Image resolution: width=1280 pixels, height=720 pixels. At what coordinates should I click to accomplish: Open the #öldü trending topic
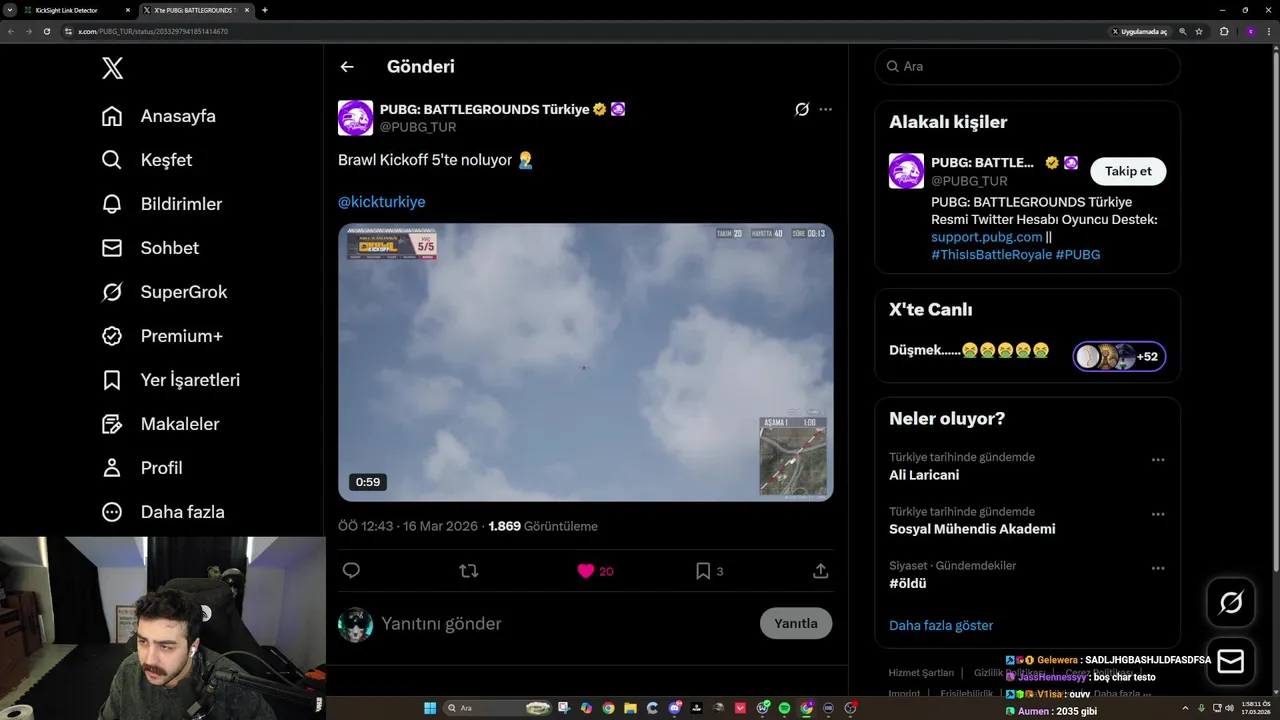tap(908, 583)
